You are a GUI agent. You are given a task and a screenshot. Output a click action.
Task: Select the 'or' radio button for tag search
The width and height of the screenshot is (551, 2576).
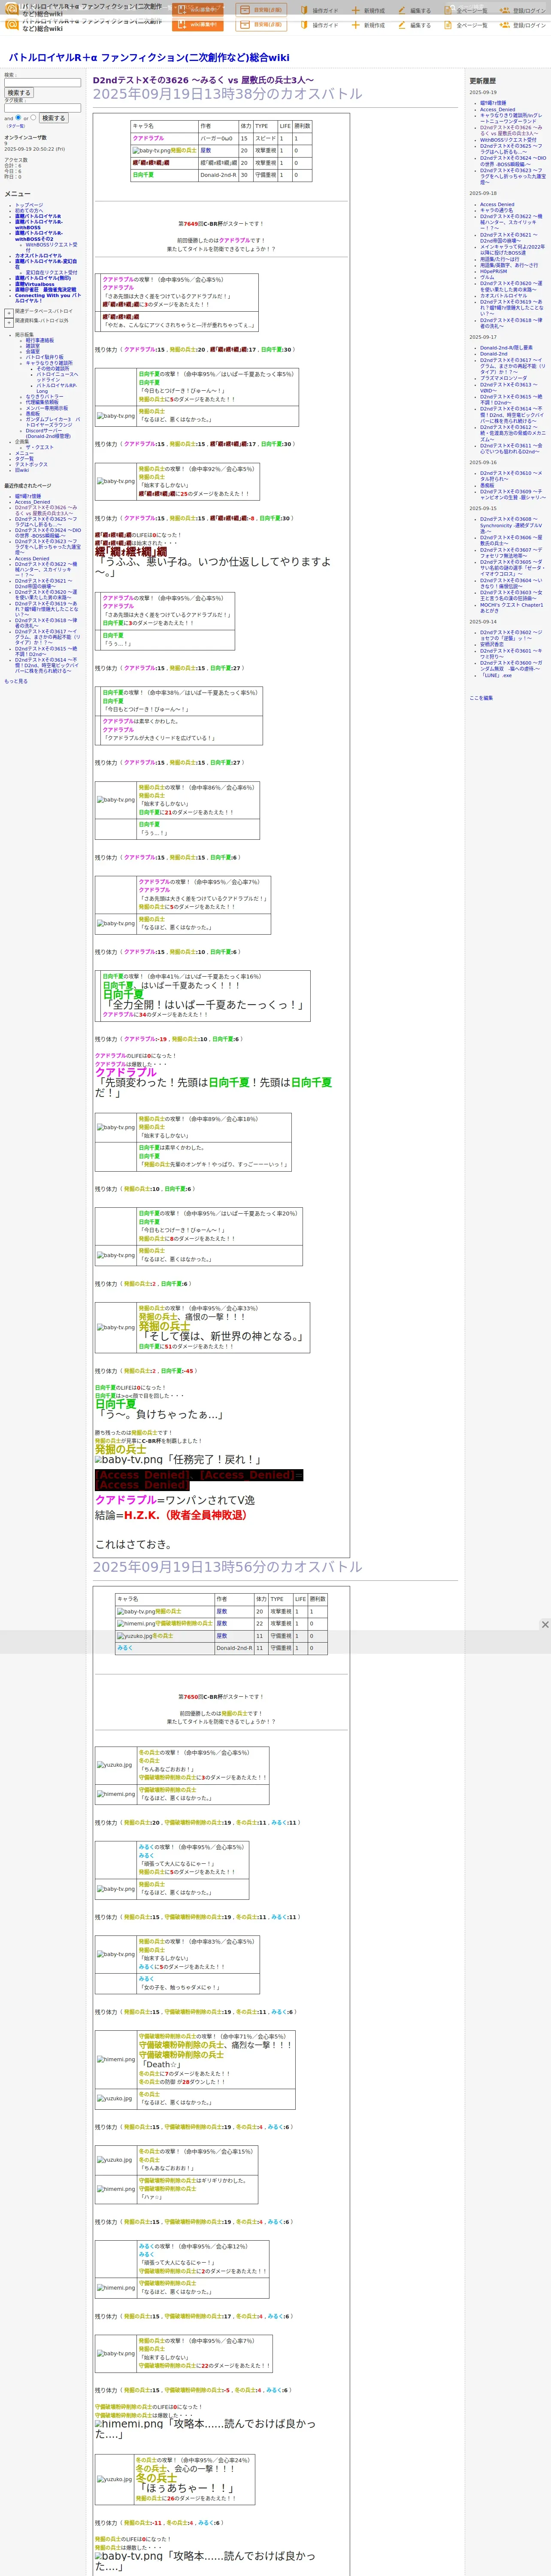tap(33, 117)
